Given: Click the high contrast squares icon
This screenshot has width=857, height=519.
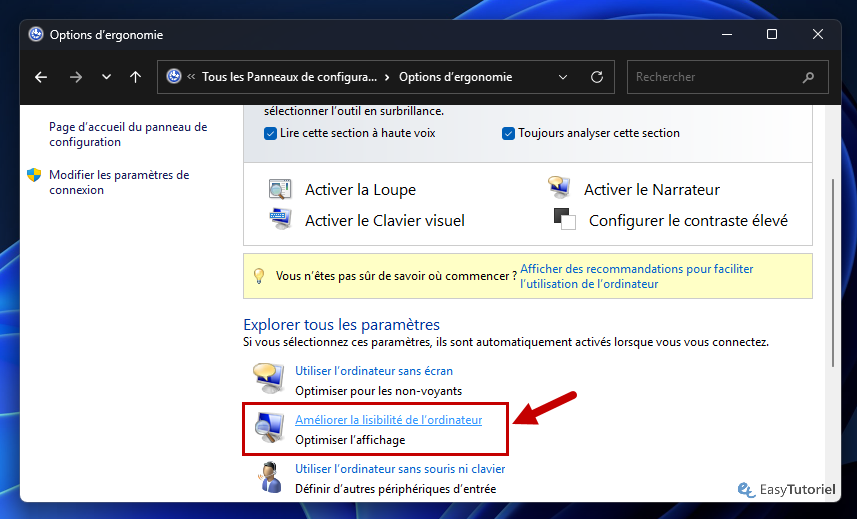Looking at the screenshot, I should point(565,219).
